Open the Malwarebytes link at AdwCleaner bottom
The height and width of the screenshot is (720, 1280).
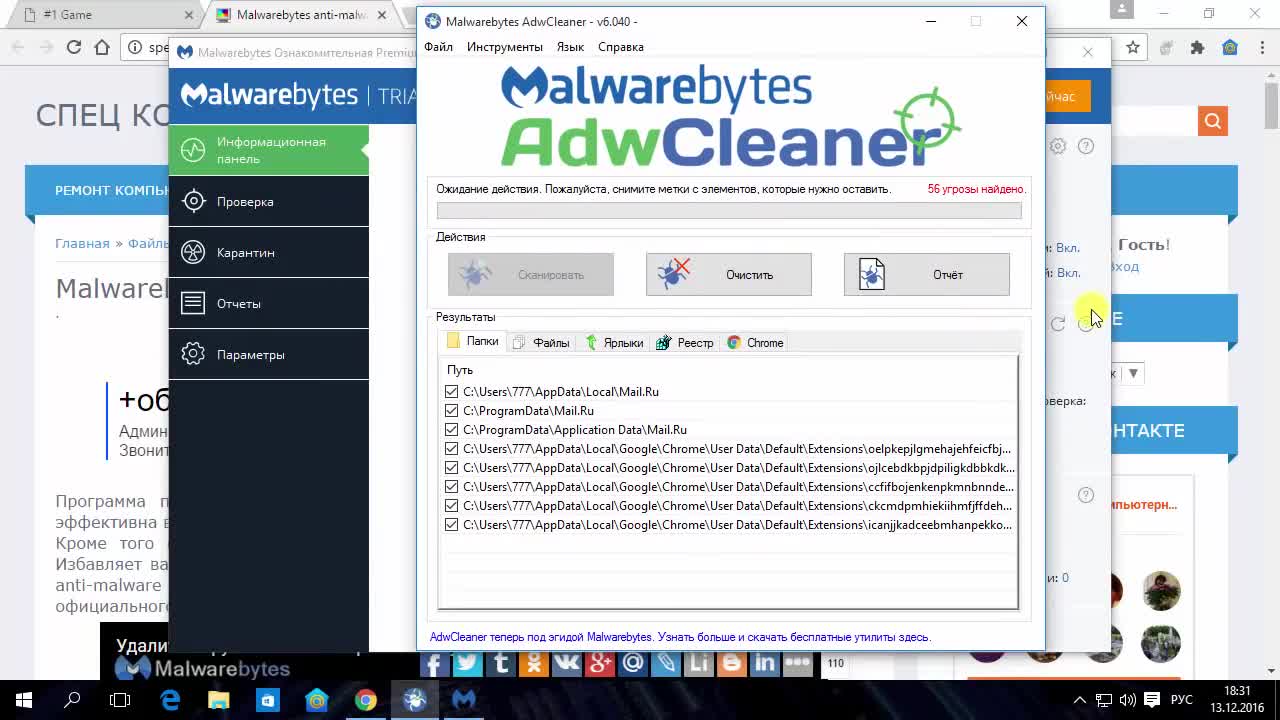[x=680, y=637]
